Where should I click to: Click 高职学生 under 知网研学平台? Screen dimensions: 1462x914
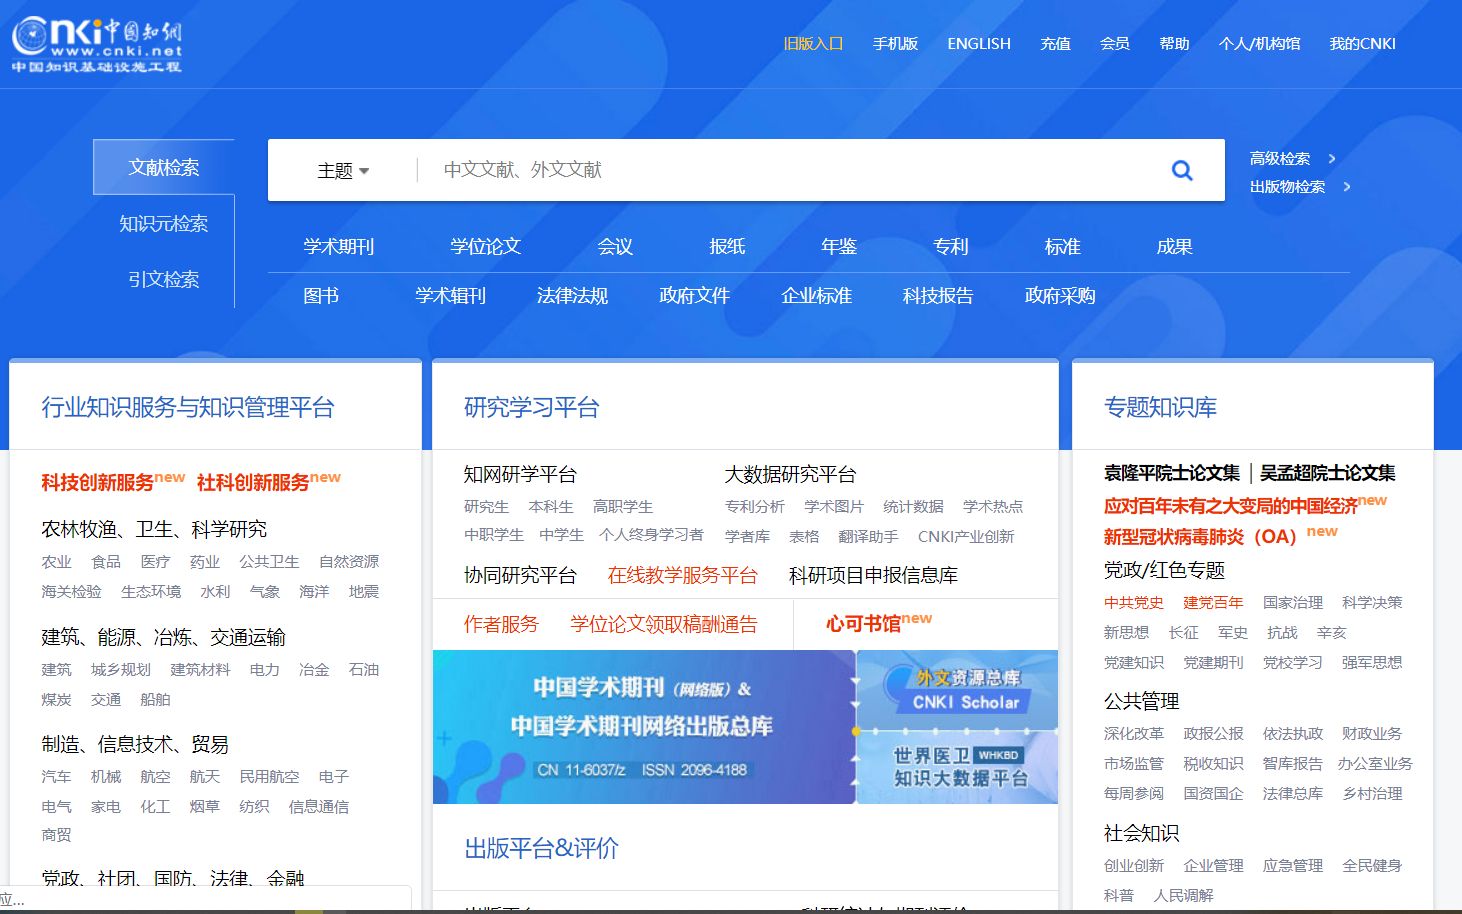623,506
